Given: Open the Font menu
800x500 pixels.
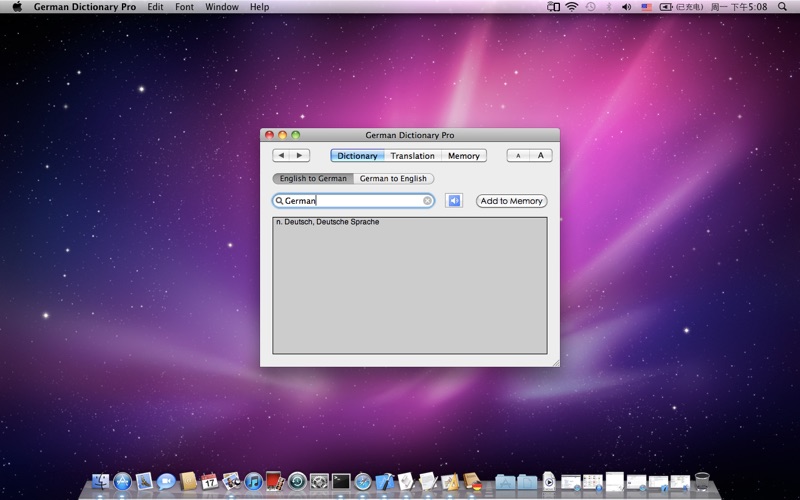Looking at the screenshot, I should click(184, 7).
